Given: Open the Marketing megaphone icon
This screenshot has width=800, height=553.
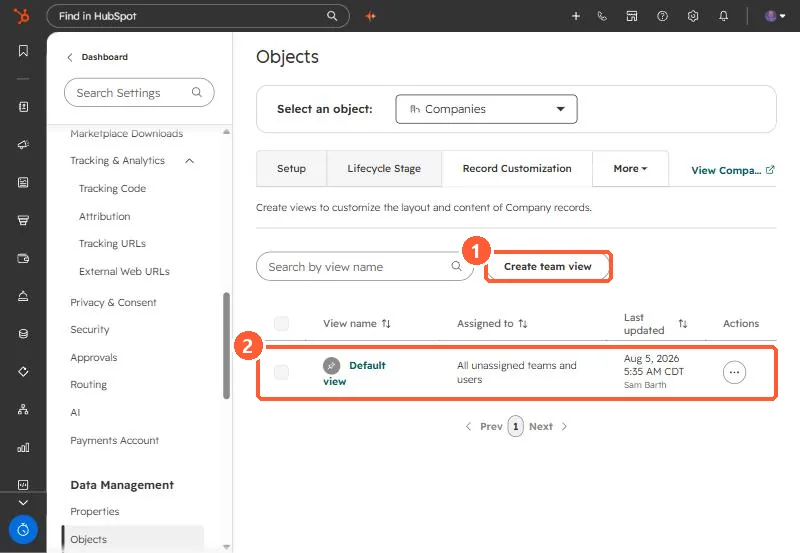Looking at the screenshot, I should (x=23, y=144).
